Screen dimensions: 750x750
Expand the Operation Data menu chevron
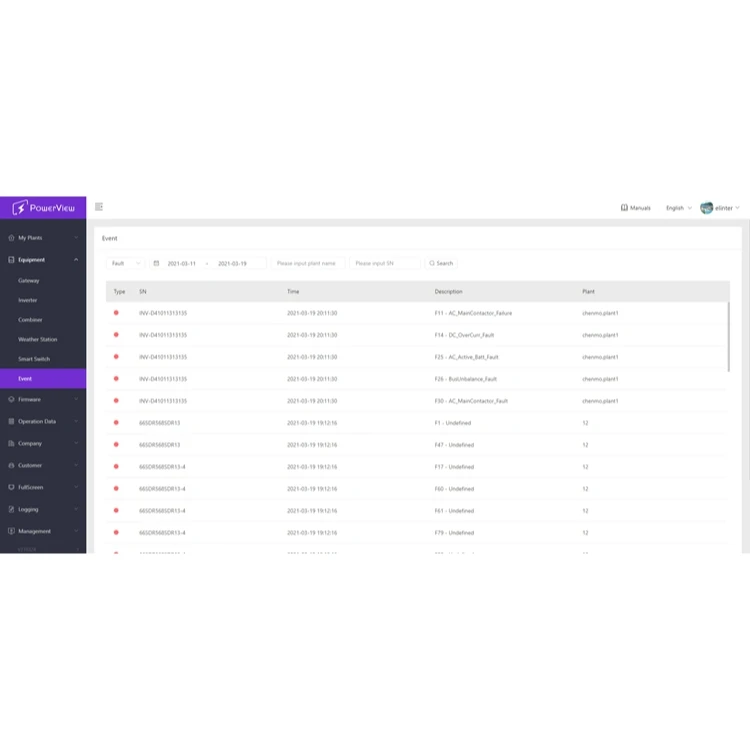76,421
